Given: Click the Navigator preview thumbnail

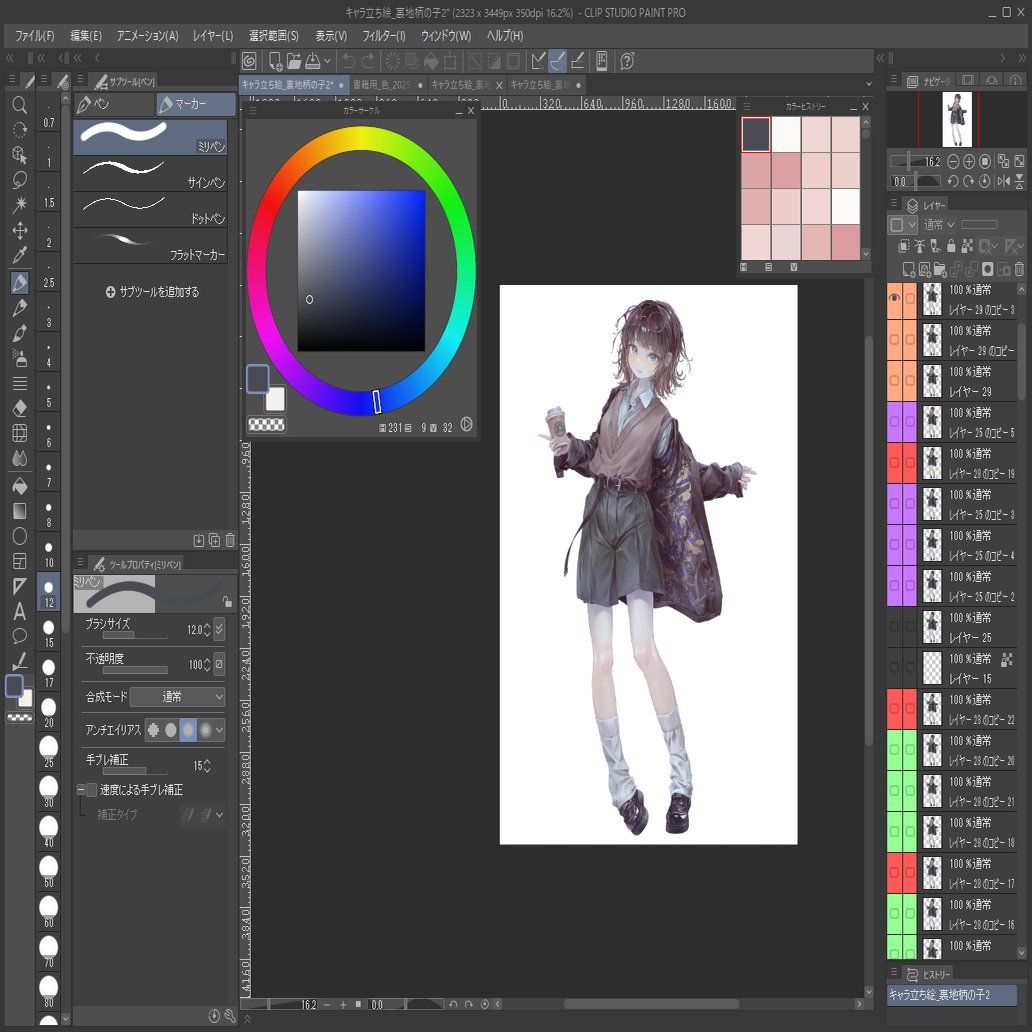Looking at the screenshot, I should [x=957, y=119].
